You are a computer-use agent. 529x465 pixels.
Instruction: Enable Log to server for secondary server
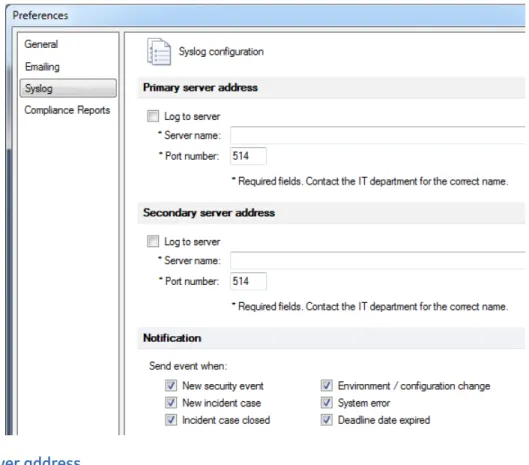coord(153,241)
